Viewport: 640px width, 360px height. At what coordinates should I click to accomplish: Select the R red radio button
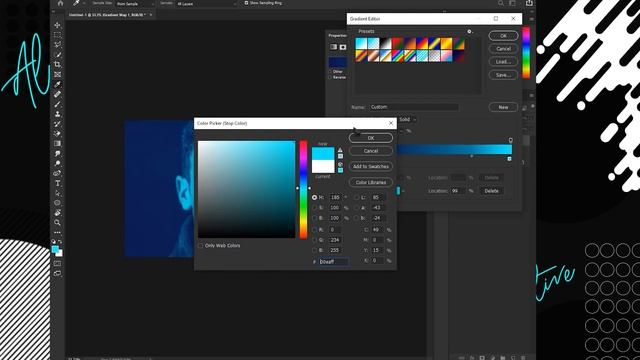(x=314, y=230)
